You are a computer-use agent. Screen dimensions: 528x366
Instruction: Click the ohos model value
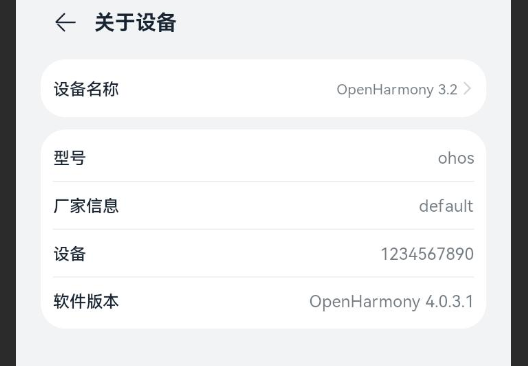coord(456,158)
